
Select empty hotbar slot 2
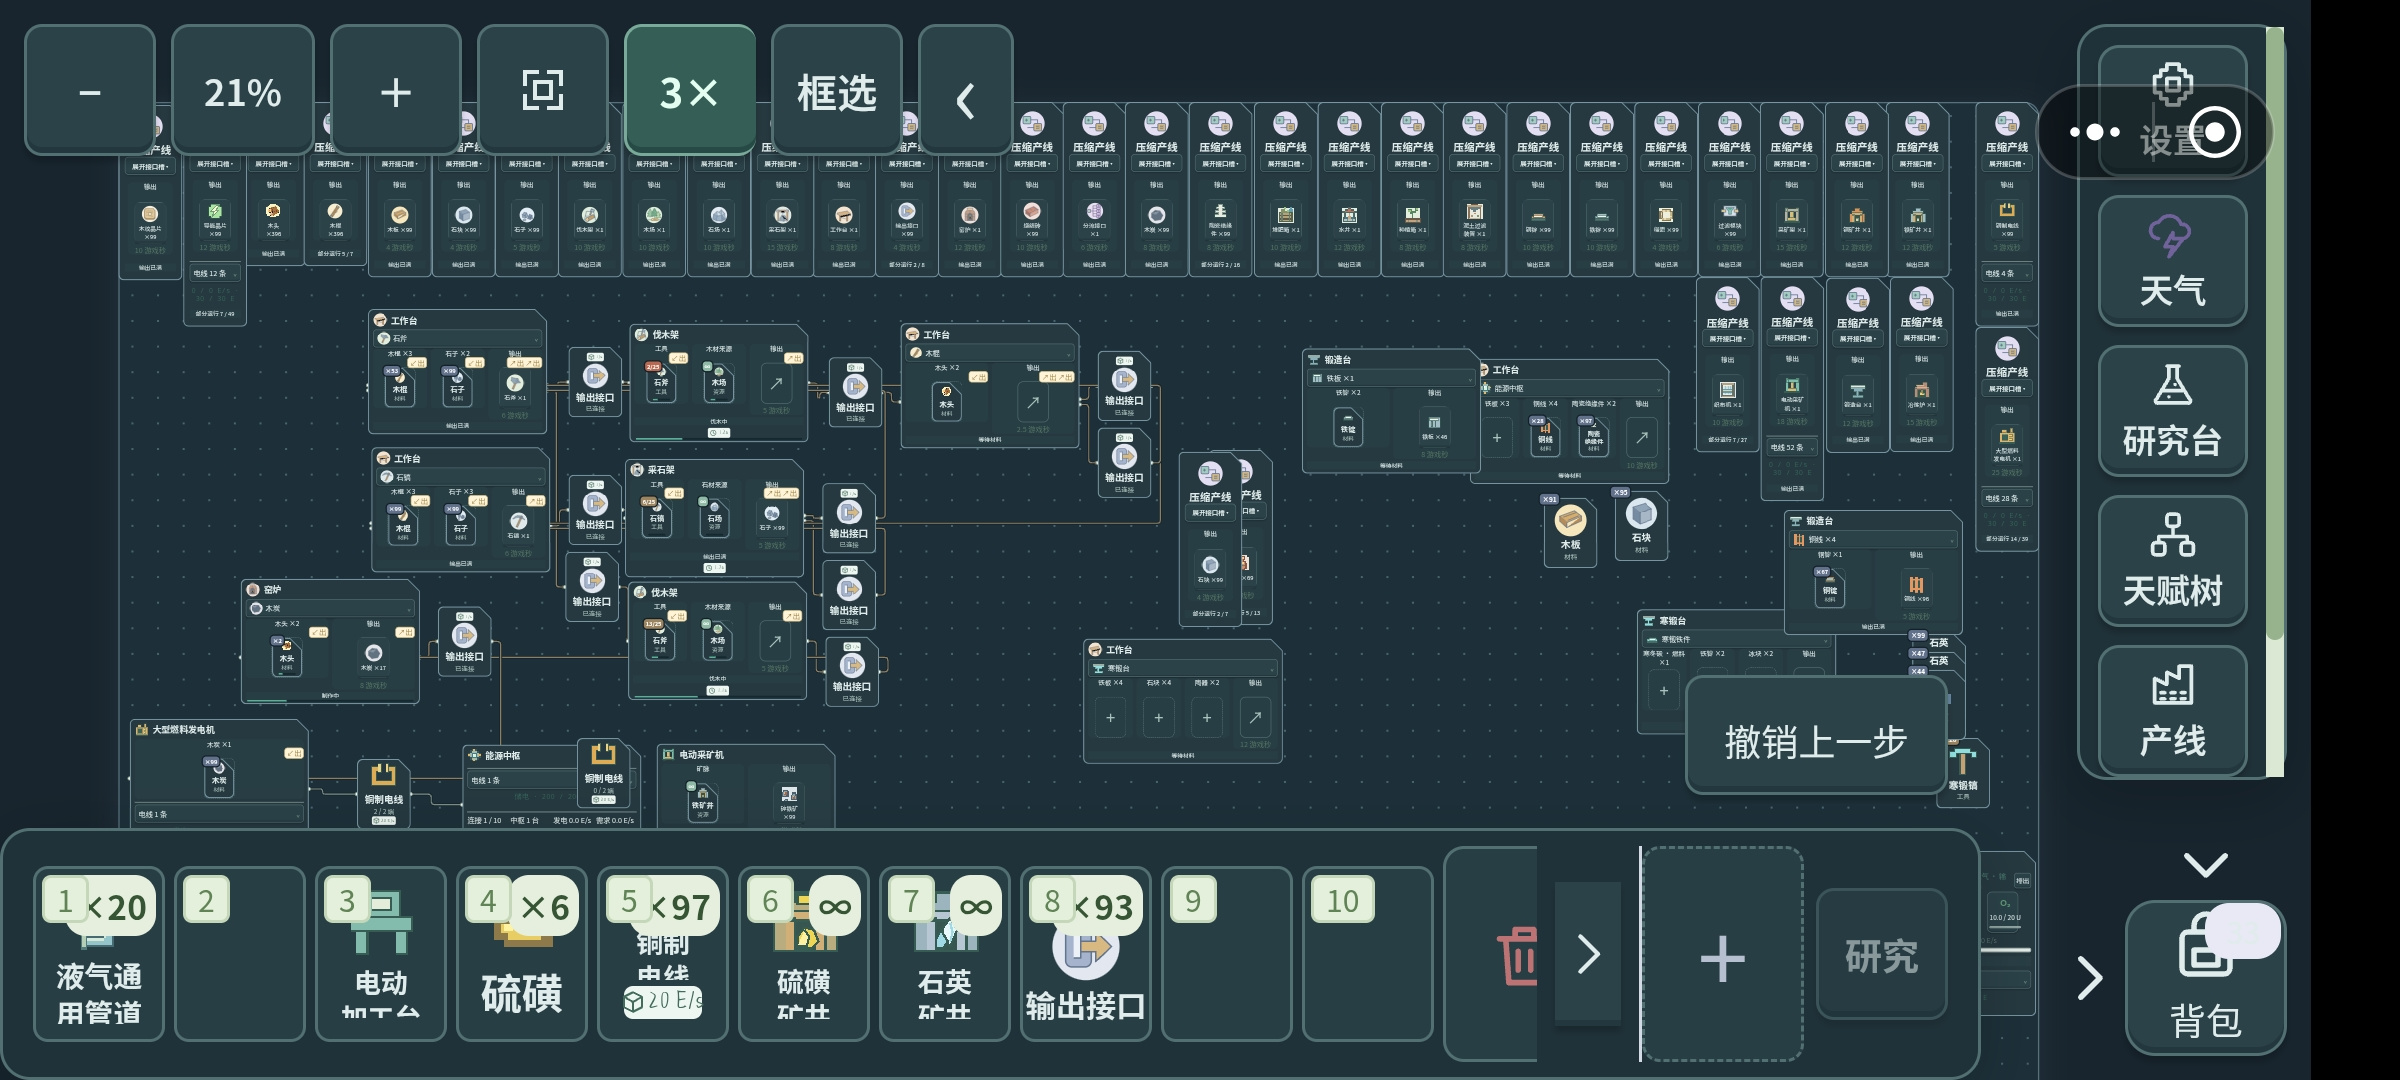click(240, 954)
